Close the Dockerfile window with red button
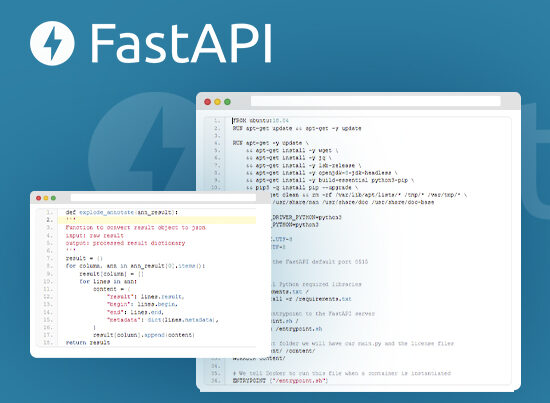The image size is (550, 403). pos(207,102)
